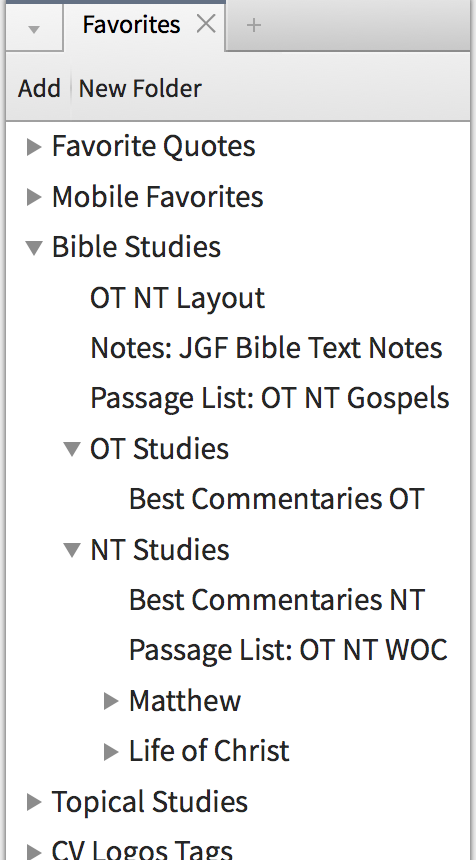Collapse the OT Studies subfolder
This screenshot has width=476, height=860.
72,449
